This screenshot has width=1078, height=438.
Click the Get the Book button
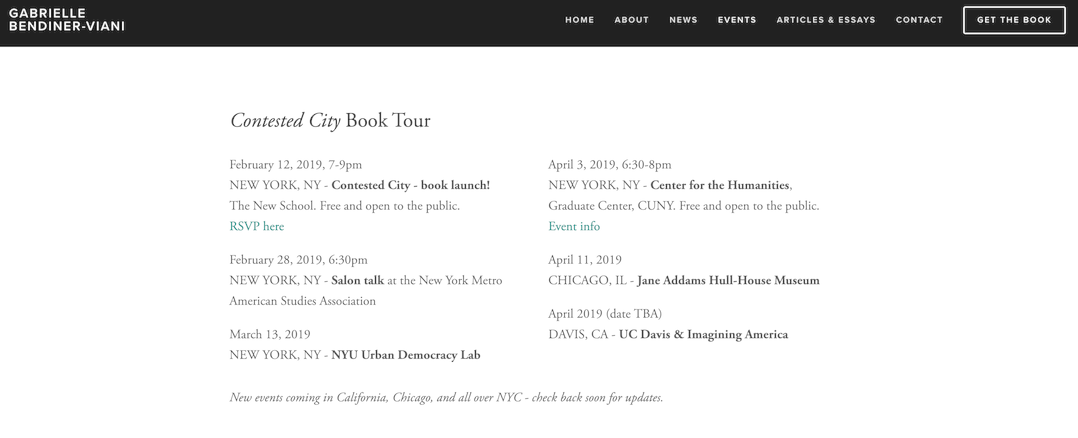[x=1014, y=20]
